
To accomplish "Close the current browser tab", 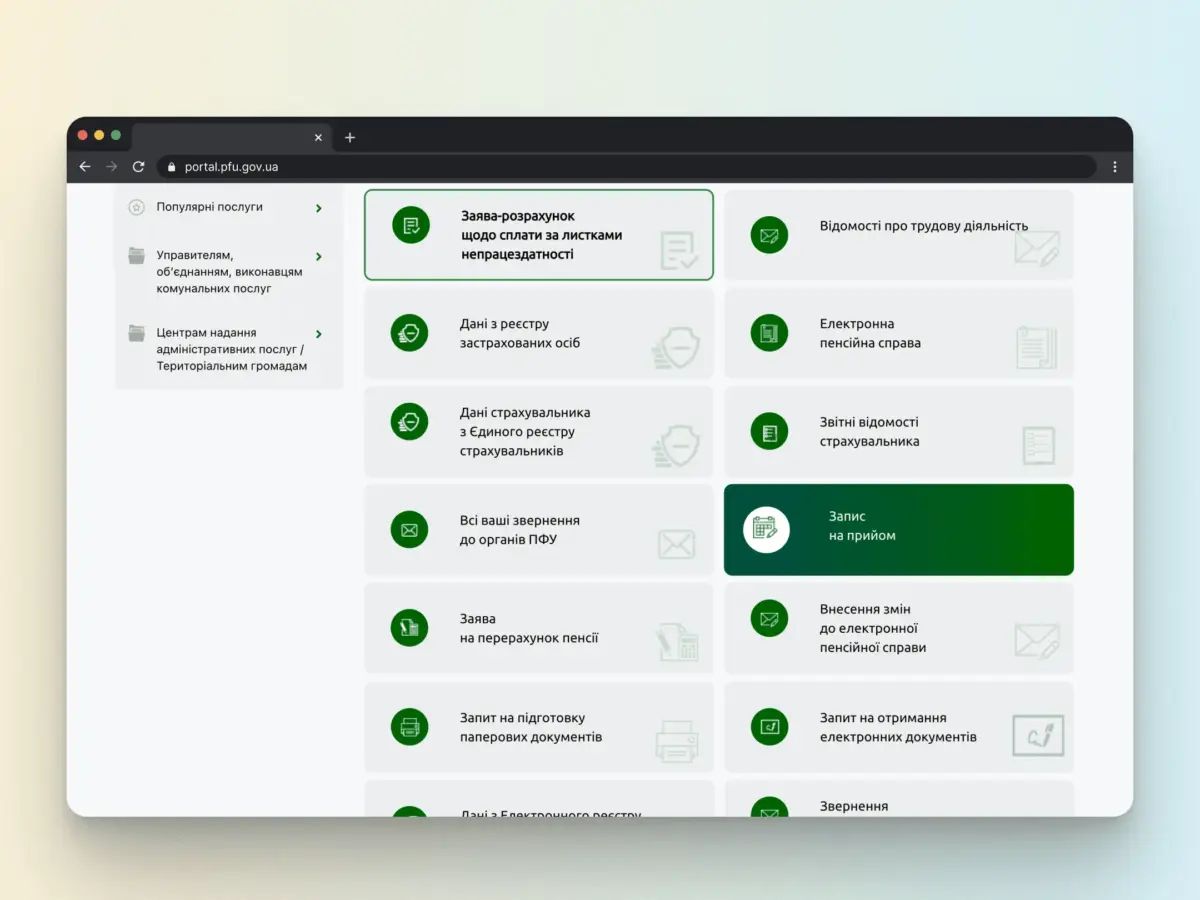I will pyautogui.click(x=319, y=138).
